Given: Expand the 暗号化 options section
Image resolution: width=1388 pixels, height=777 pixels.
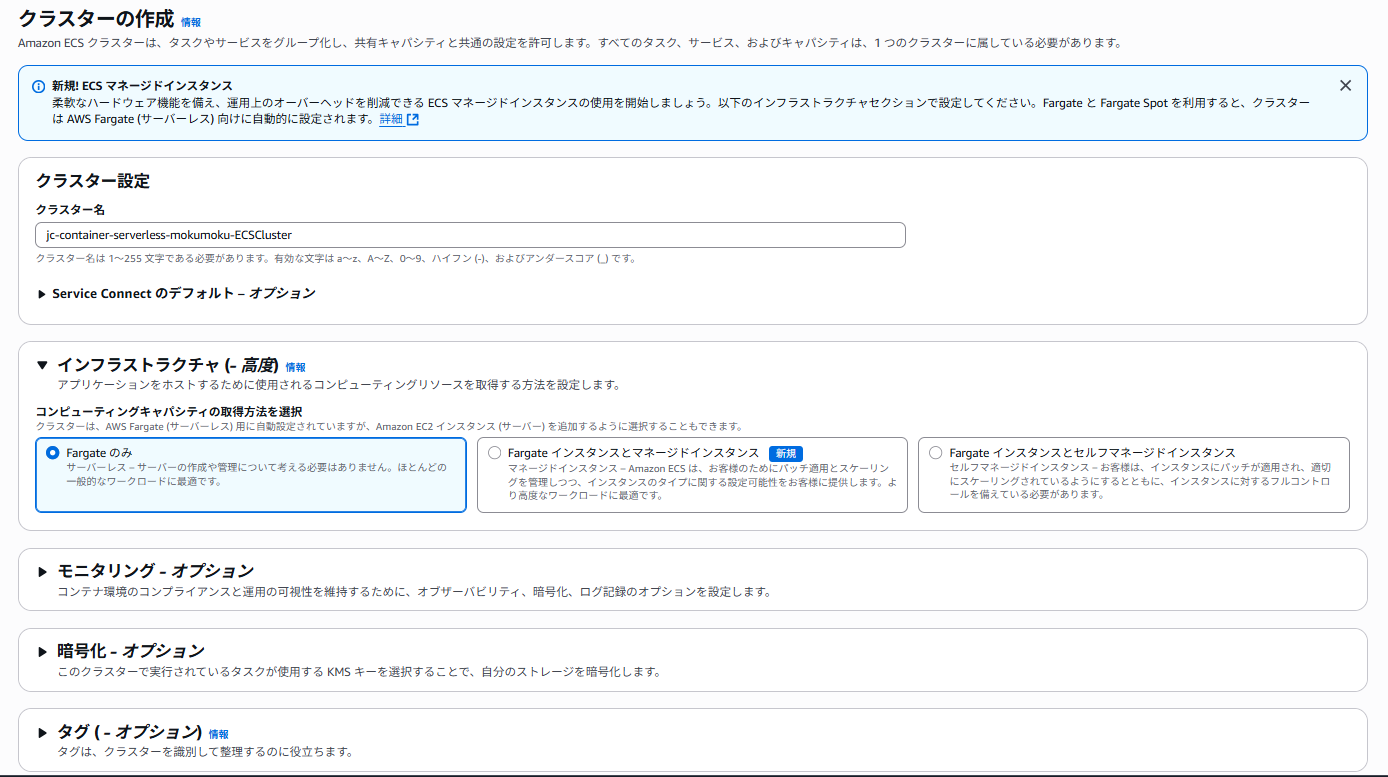Looking at the screenshot, I should pos(42,651).
